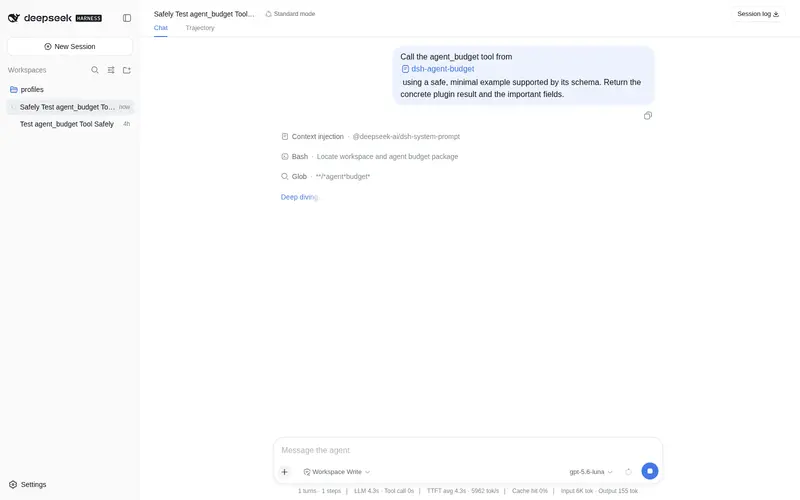Click the Deep diving status text
800x500 pixels.
299,197
